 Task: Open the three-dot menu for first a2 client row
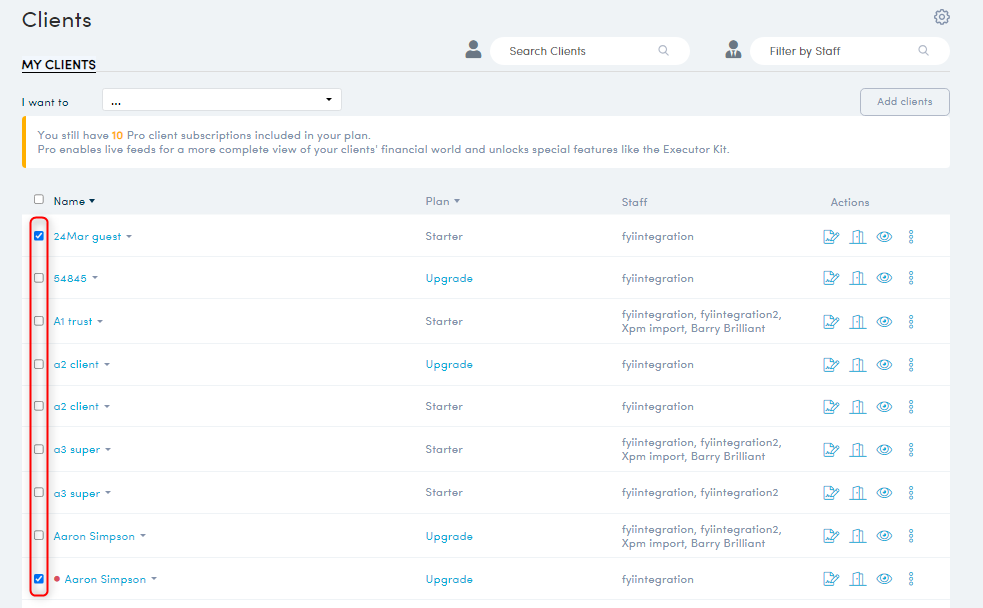point(911,364)
